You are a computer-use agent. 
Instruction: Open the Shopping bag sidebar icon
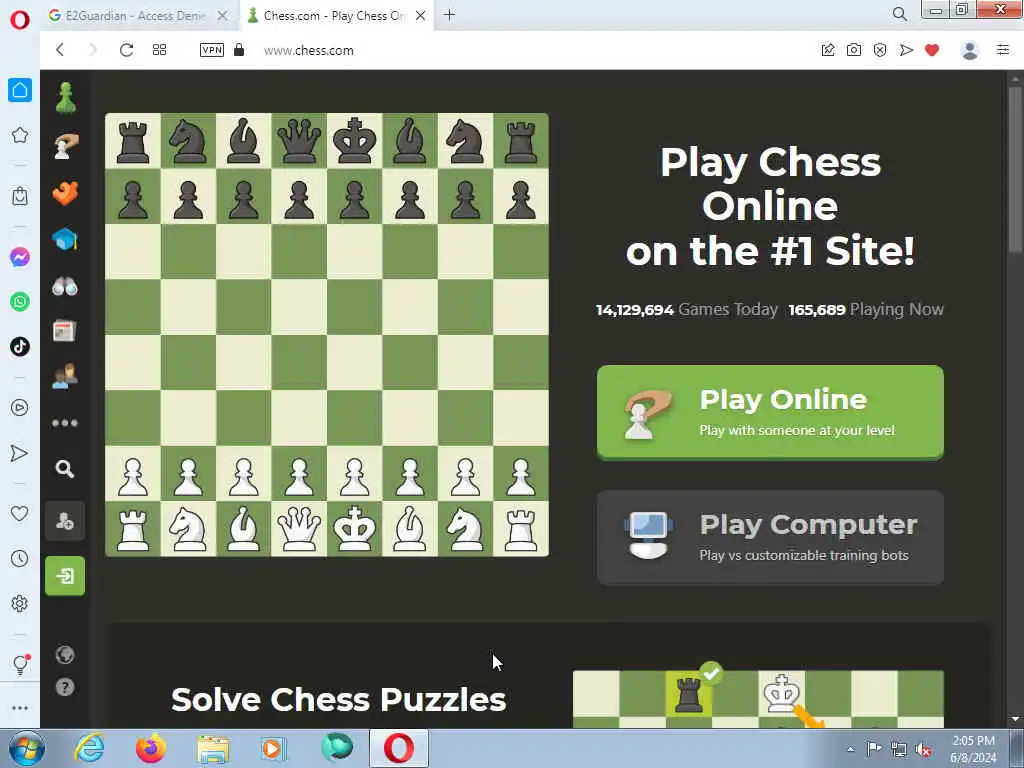click(20, 195)
